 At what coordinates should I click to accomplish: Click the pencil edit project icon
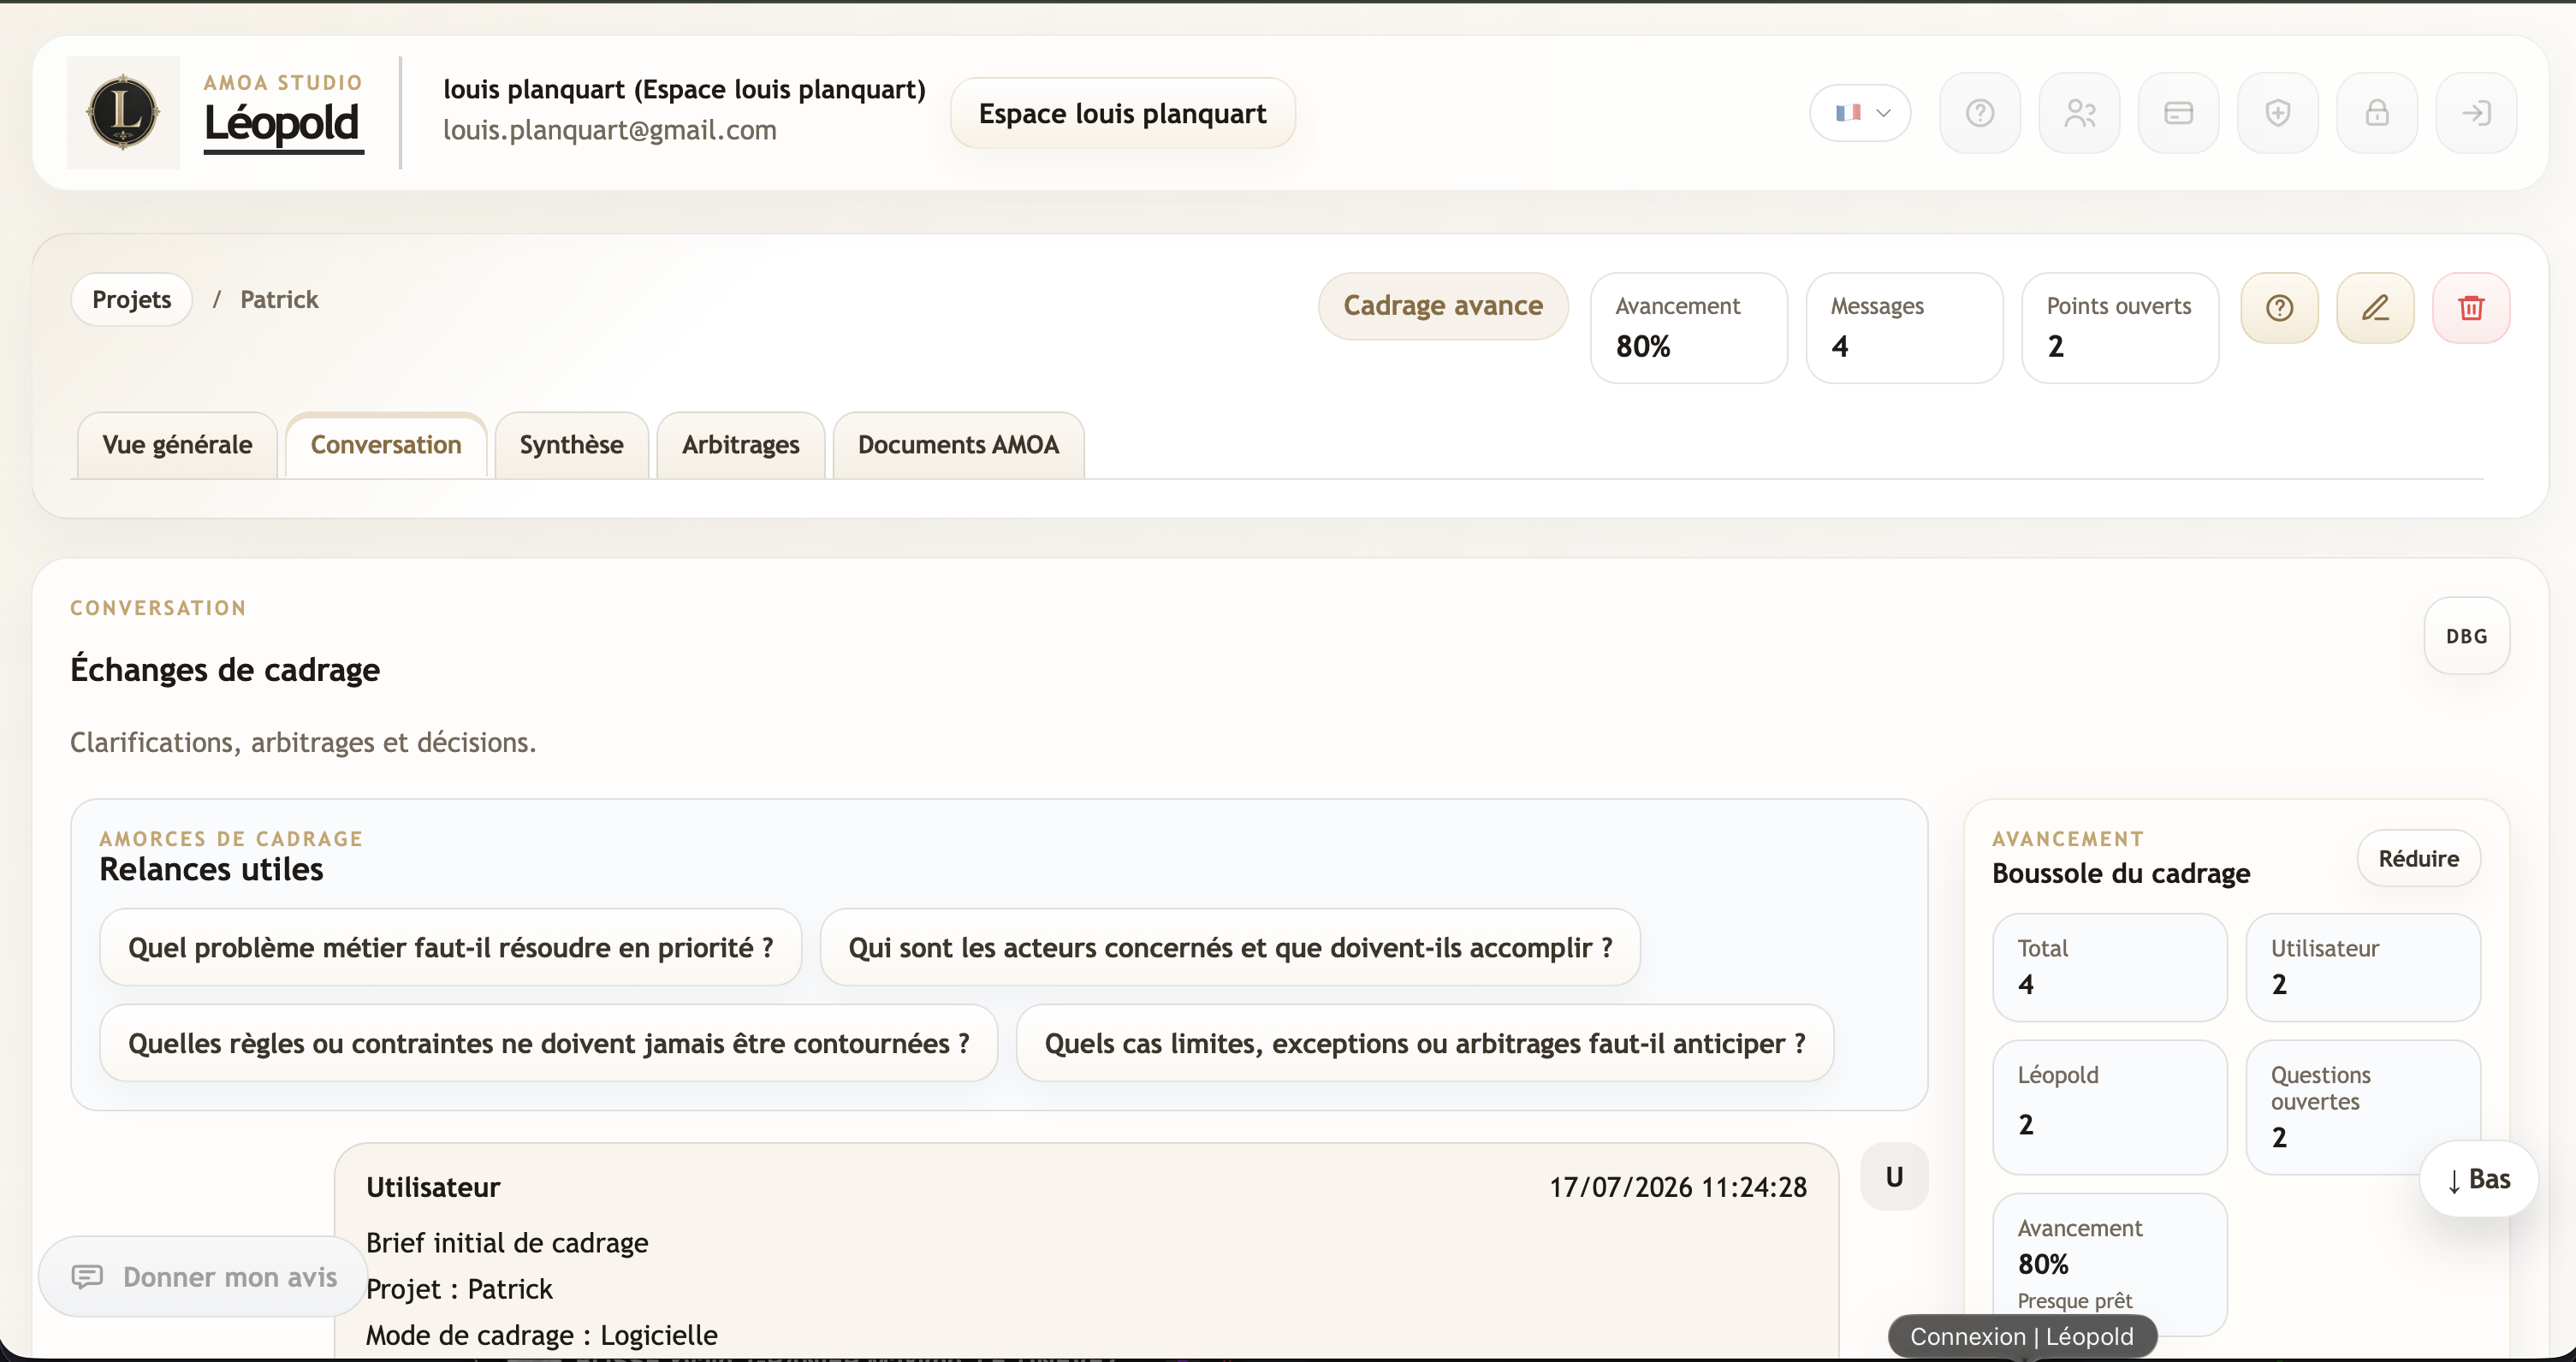2375,308
